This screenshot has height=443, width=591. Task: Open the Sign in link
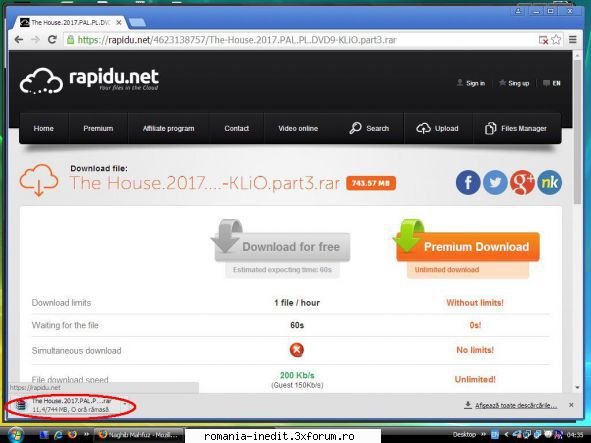tap(471, 83)
